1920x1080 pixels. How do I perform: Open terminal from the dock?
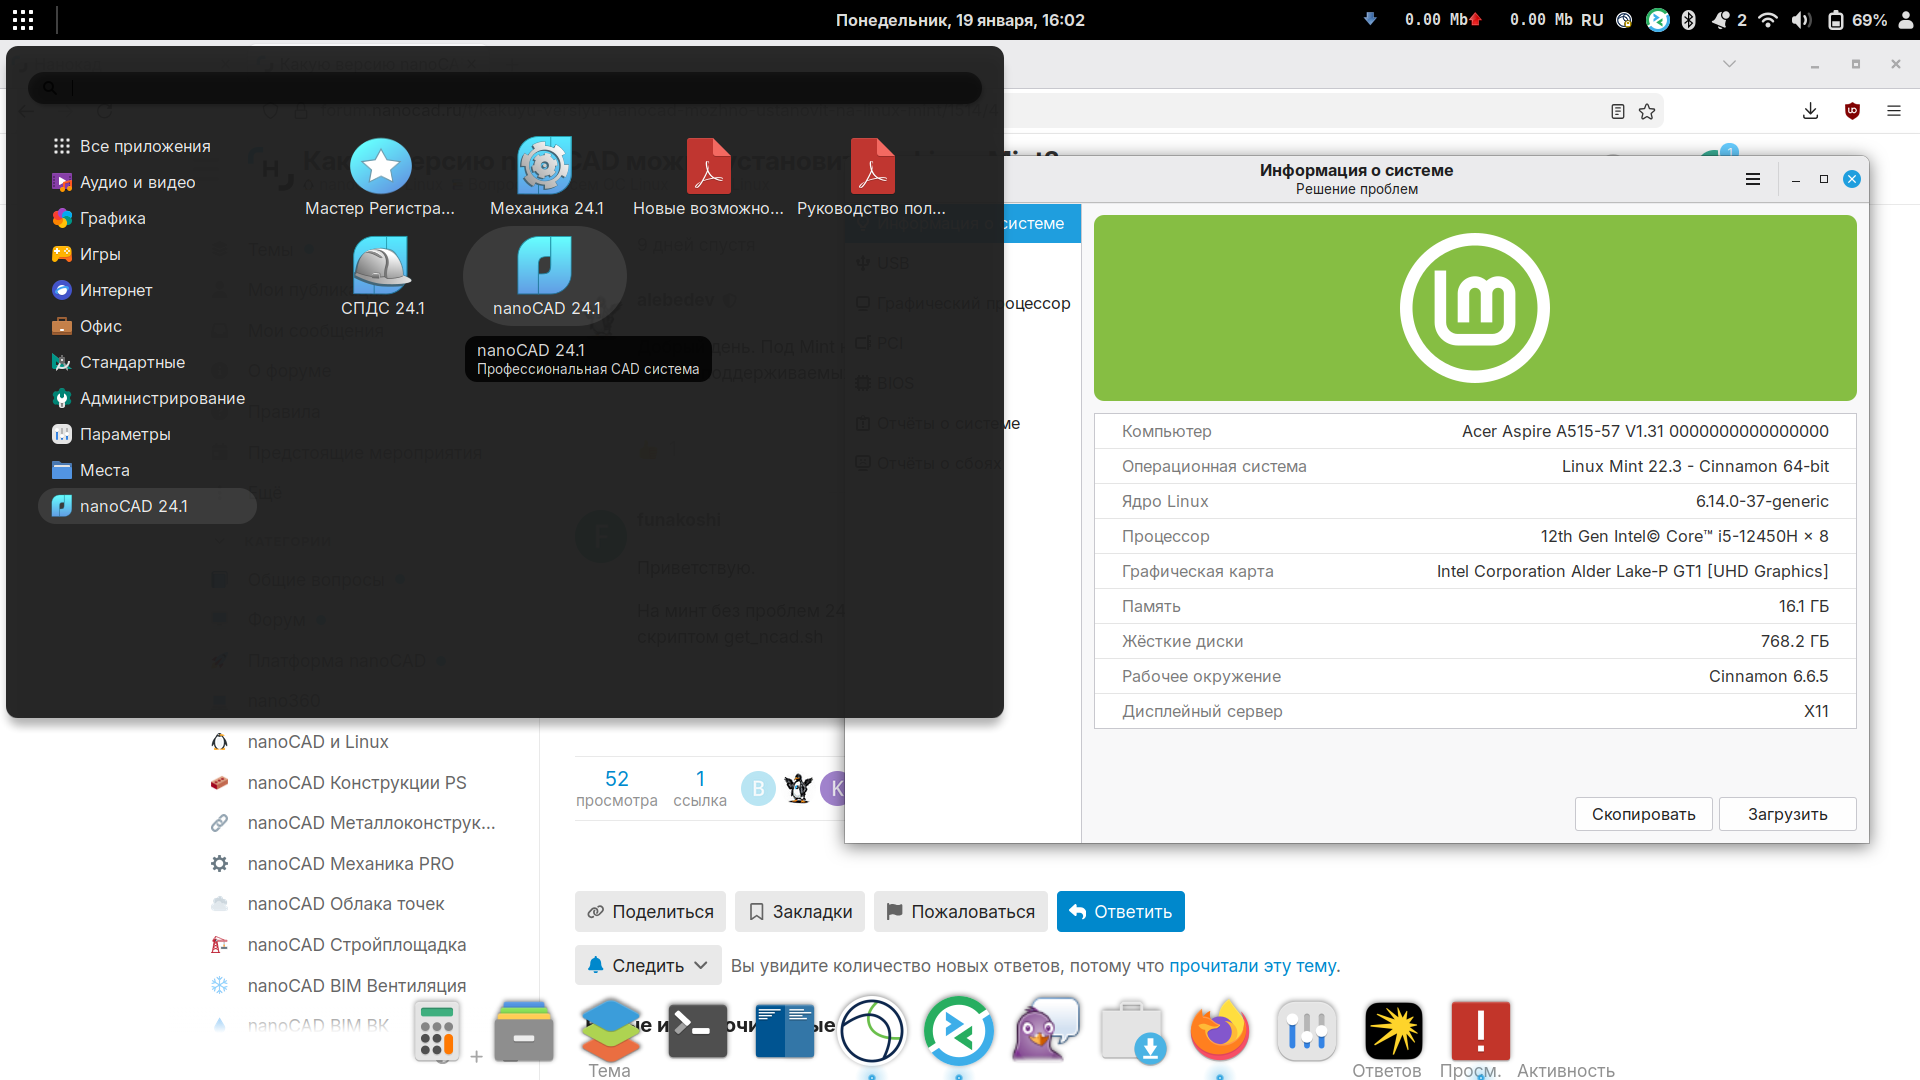click(697, 1031)
